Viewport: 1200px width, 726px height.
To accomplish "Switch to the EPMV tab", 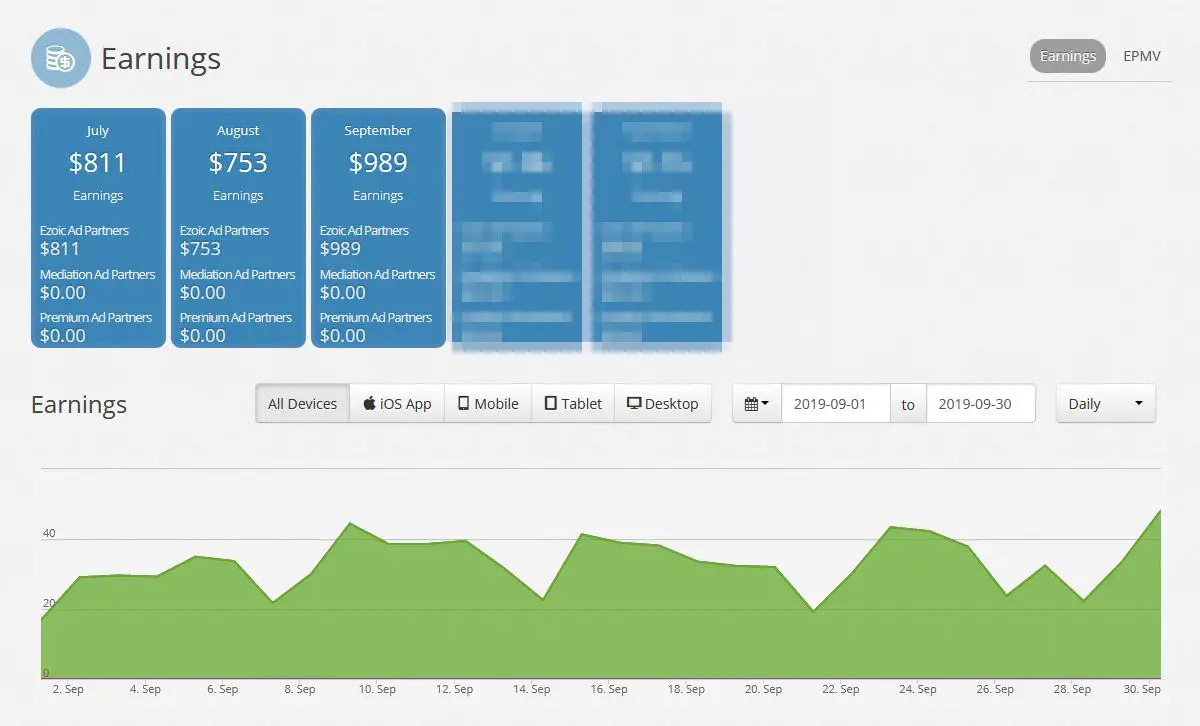I will pyautogui.click(x=1141, y=56).
